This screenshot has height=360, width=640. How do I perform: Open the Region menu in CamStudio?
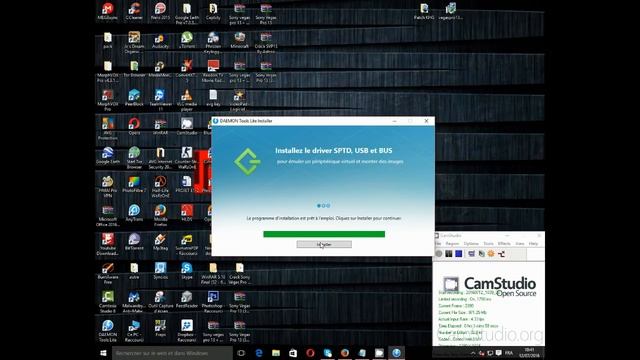452,244
